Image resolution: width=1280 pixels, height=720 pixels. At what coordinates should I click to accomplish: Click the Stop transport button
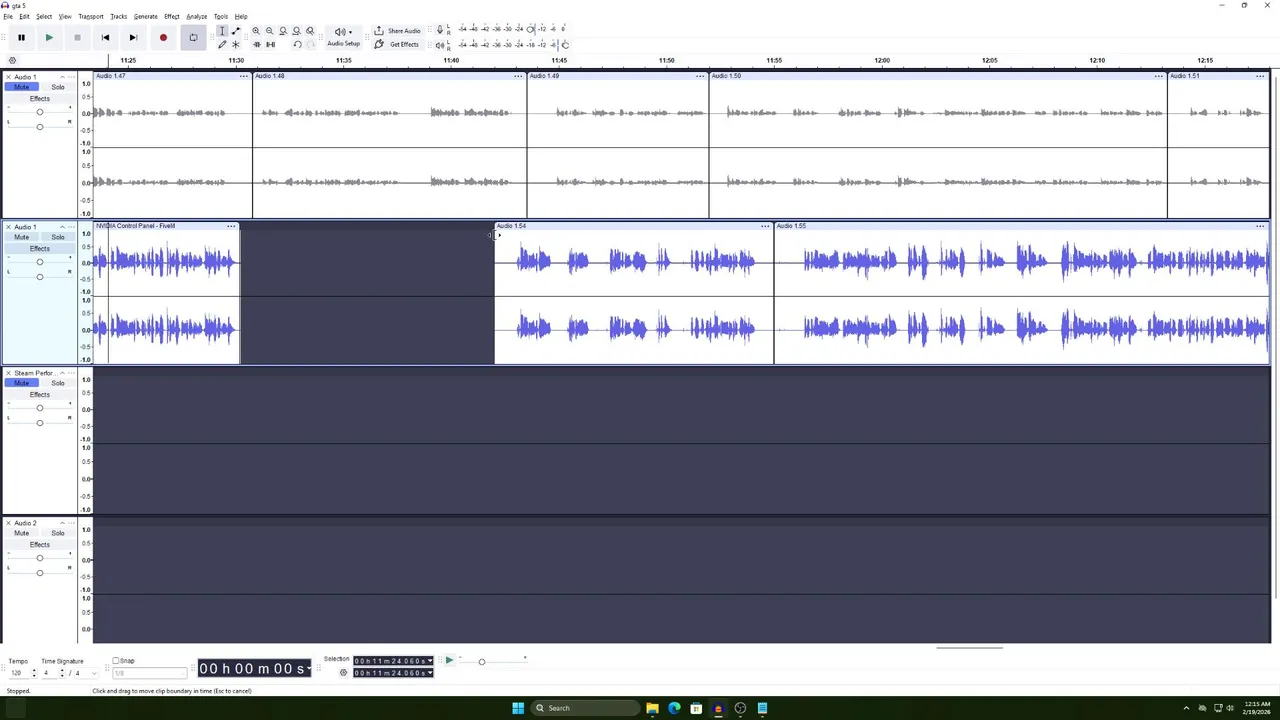pos(77,37)
